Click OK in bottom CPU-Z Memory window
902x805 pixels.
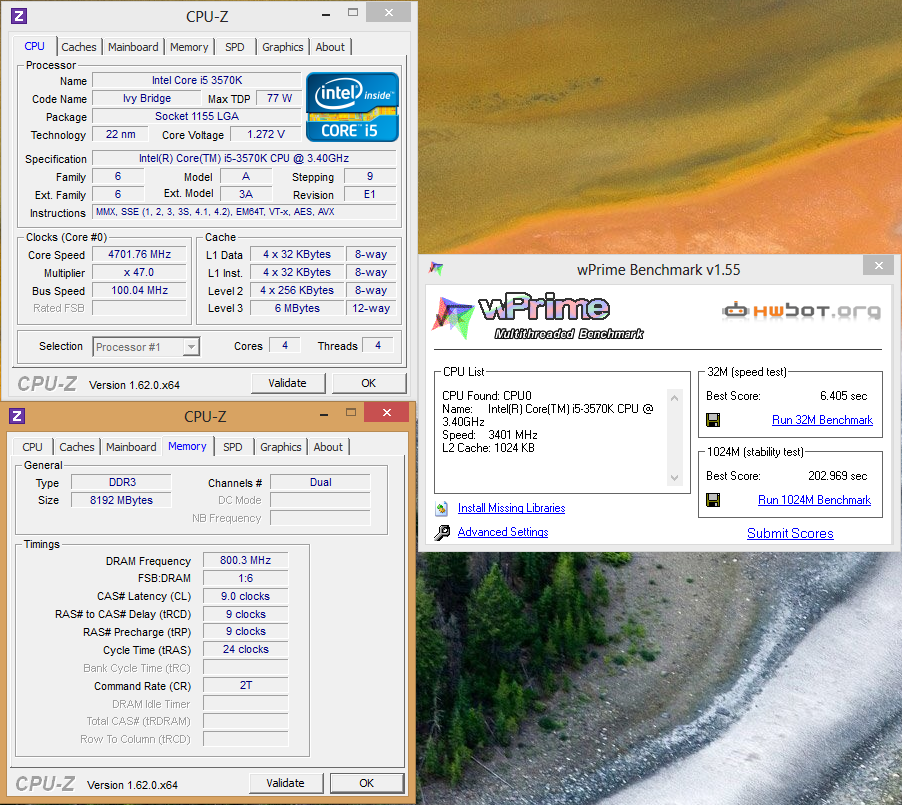tap(367, 783)
